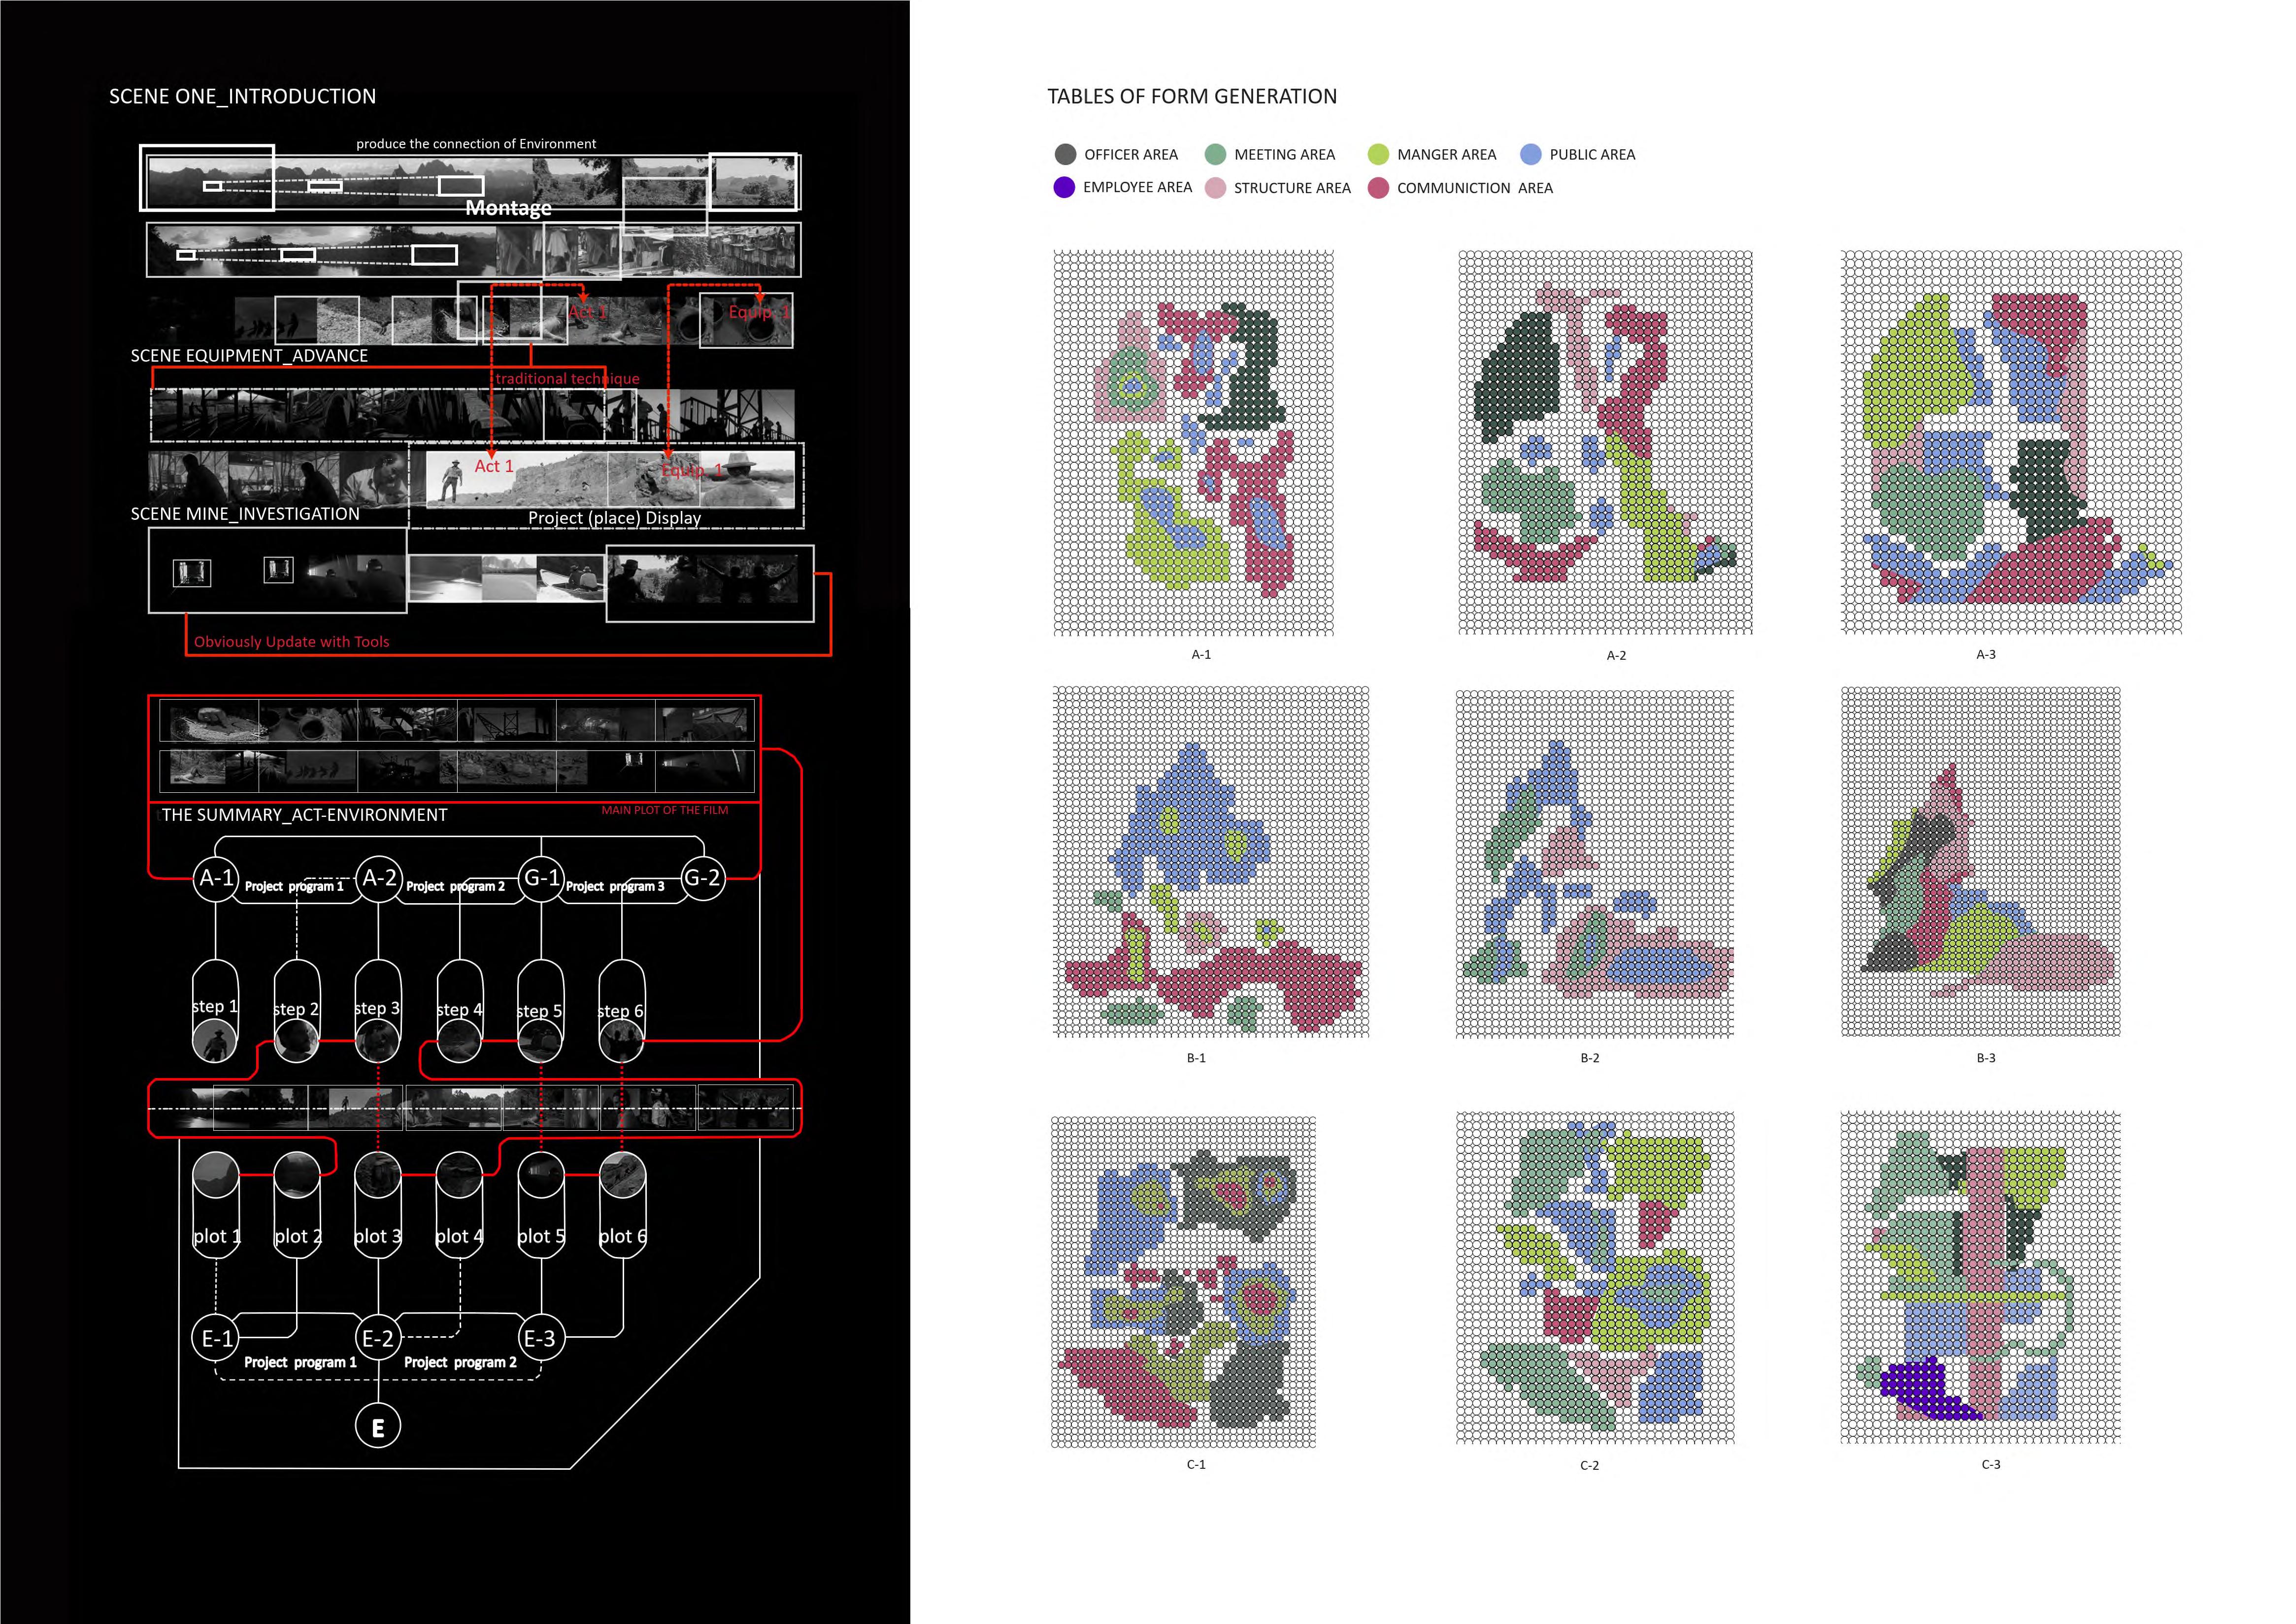Click the EMPLOYEE AREA purple swatch
The width and height of the screenshot is (2296, 1624).
tap(1064, 187)
